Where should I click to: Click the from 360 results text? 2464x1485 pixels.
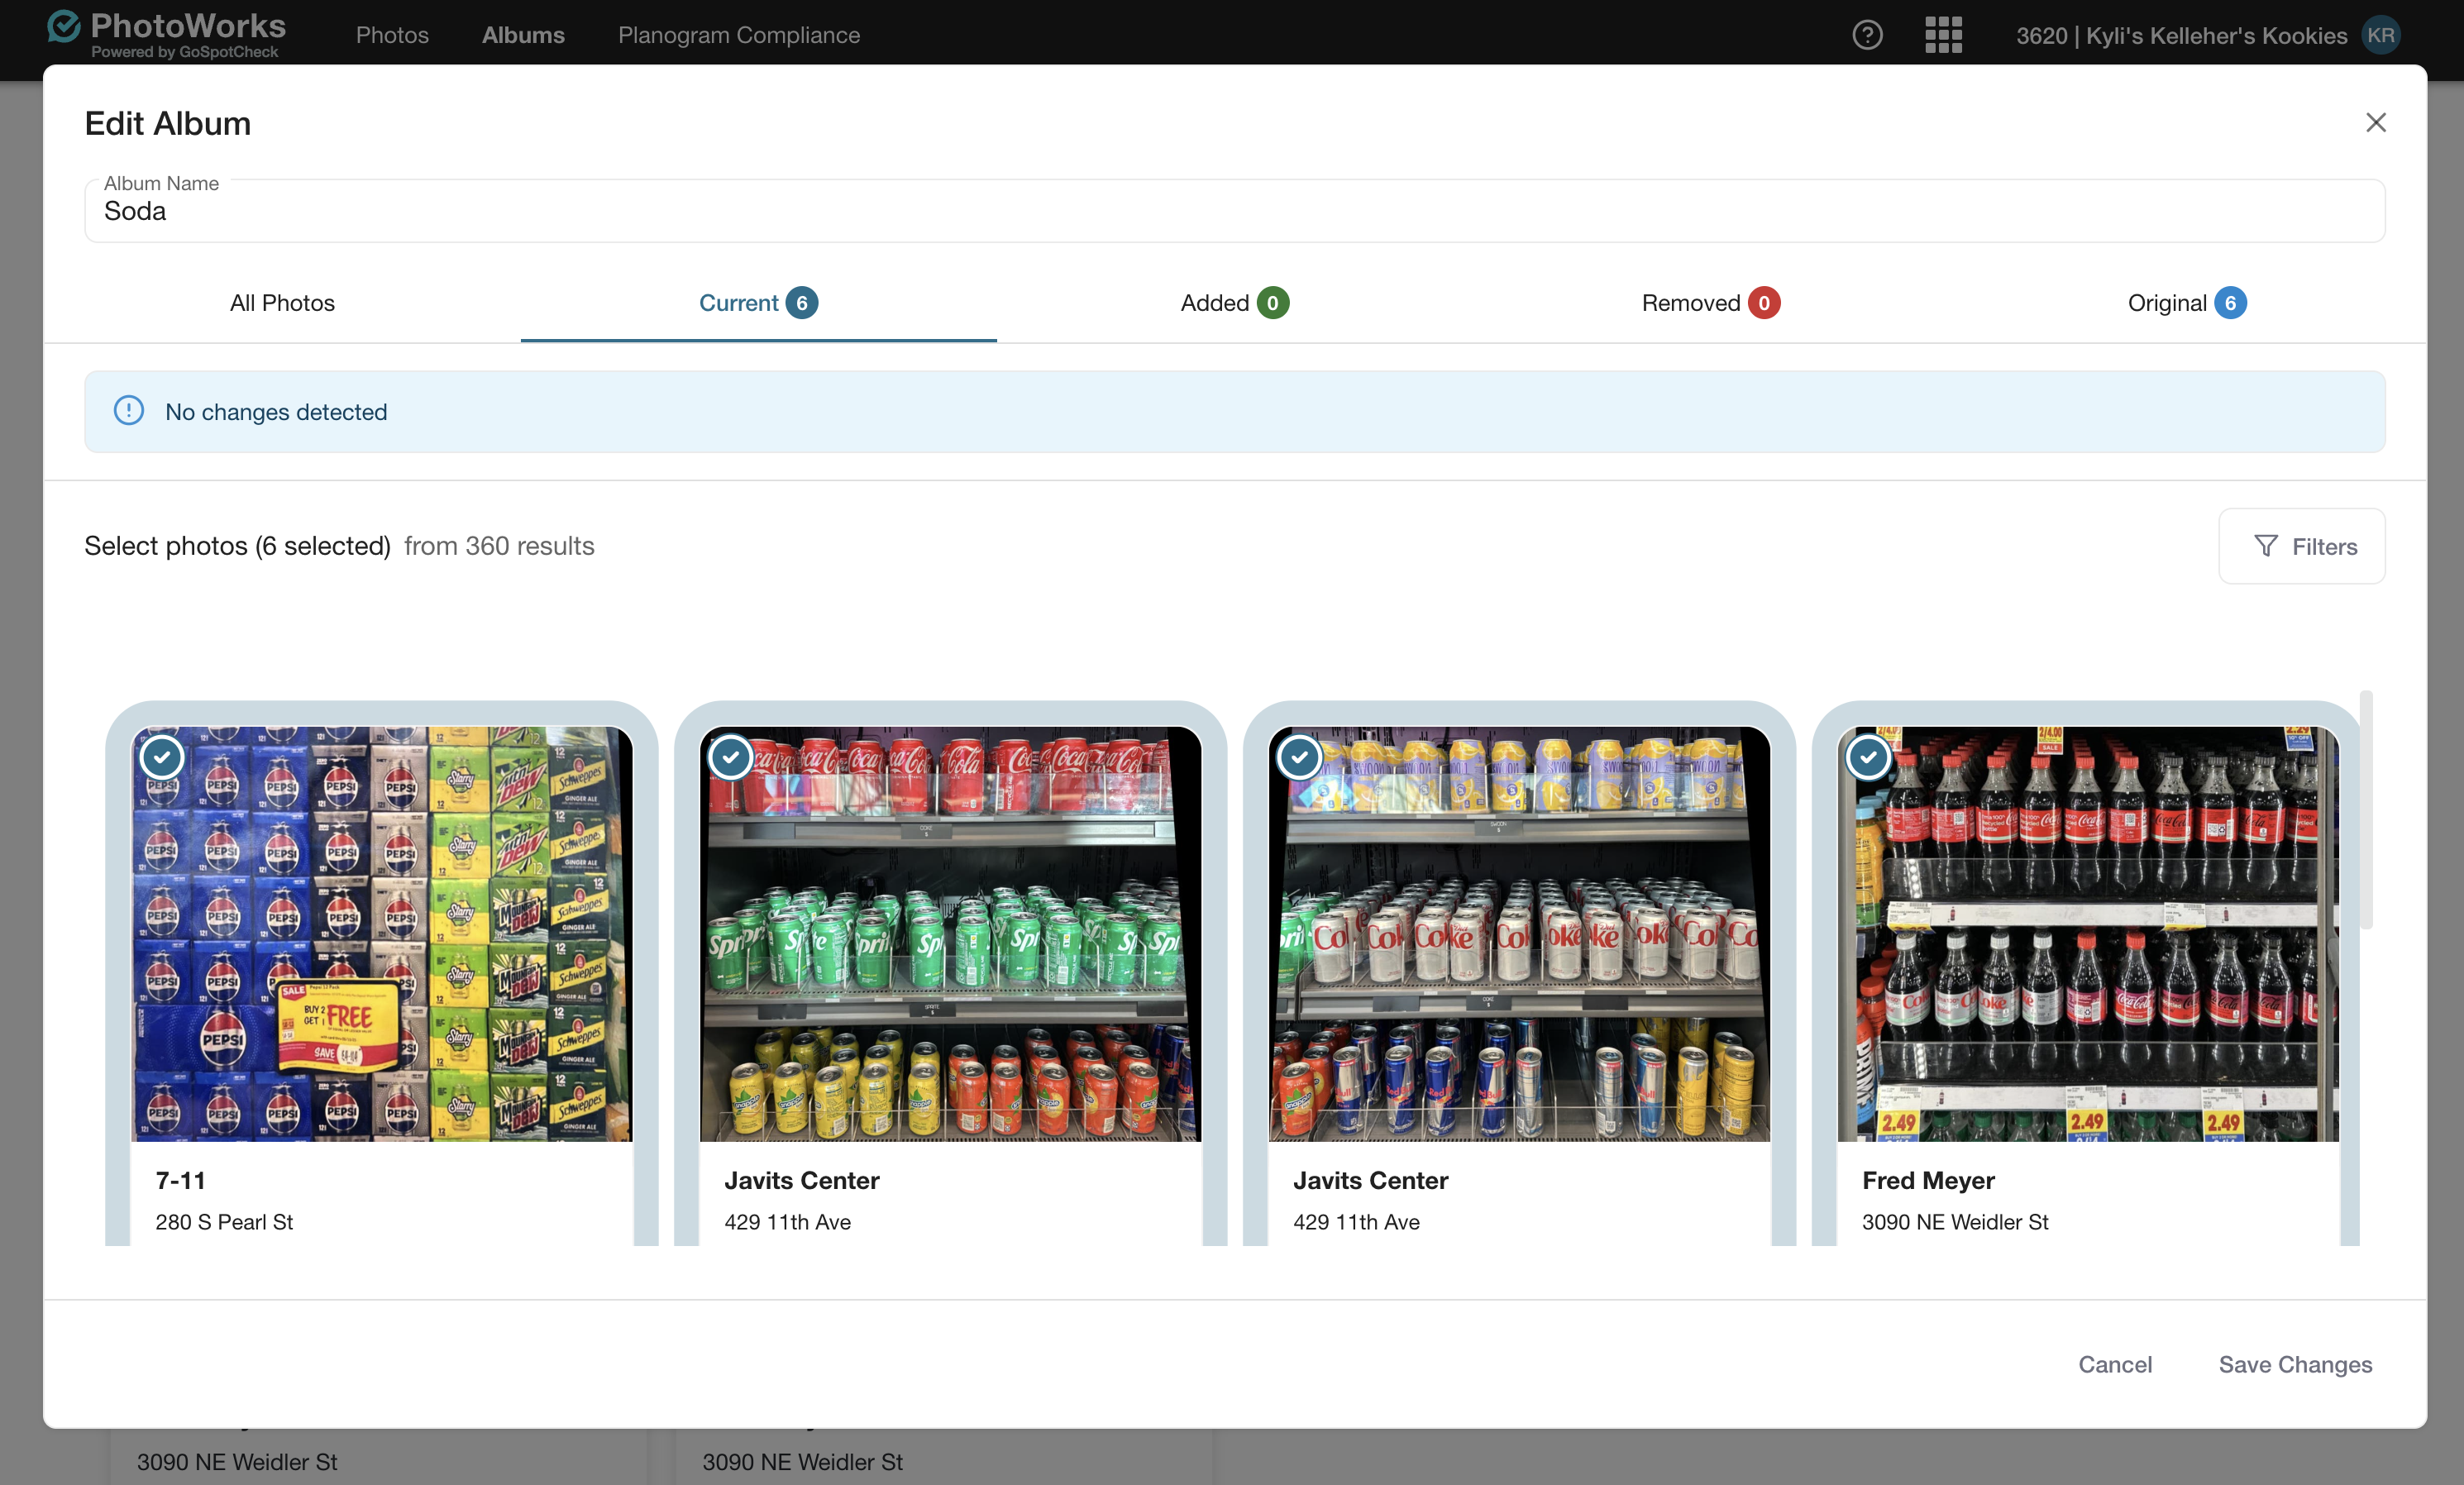pyautogui.click(x=499, y=546)
